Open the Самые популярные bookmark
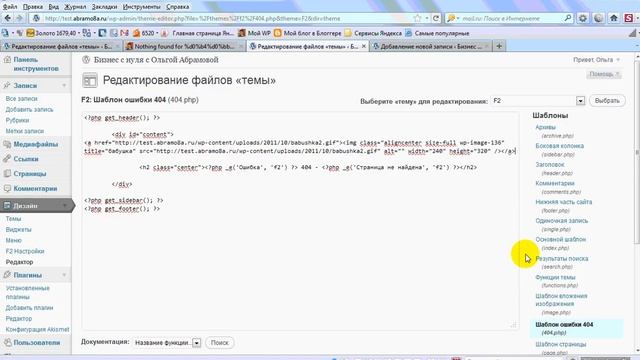Screen dimensions: 640x360 (x=437, y=33)
